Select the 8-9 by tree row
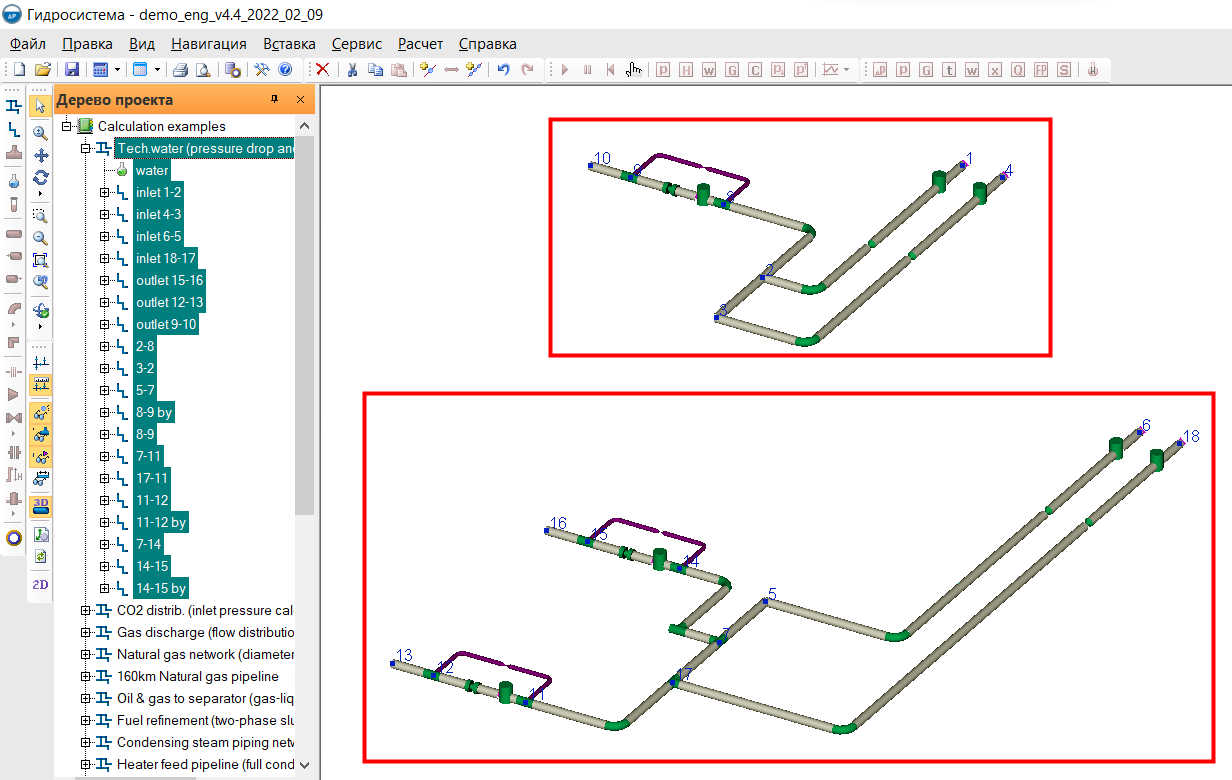The image size is (1232, 780). point(154,412)
